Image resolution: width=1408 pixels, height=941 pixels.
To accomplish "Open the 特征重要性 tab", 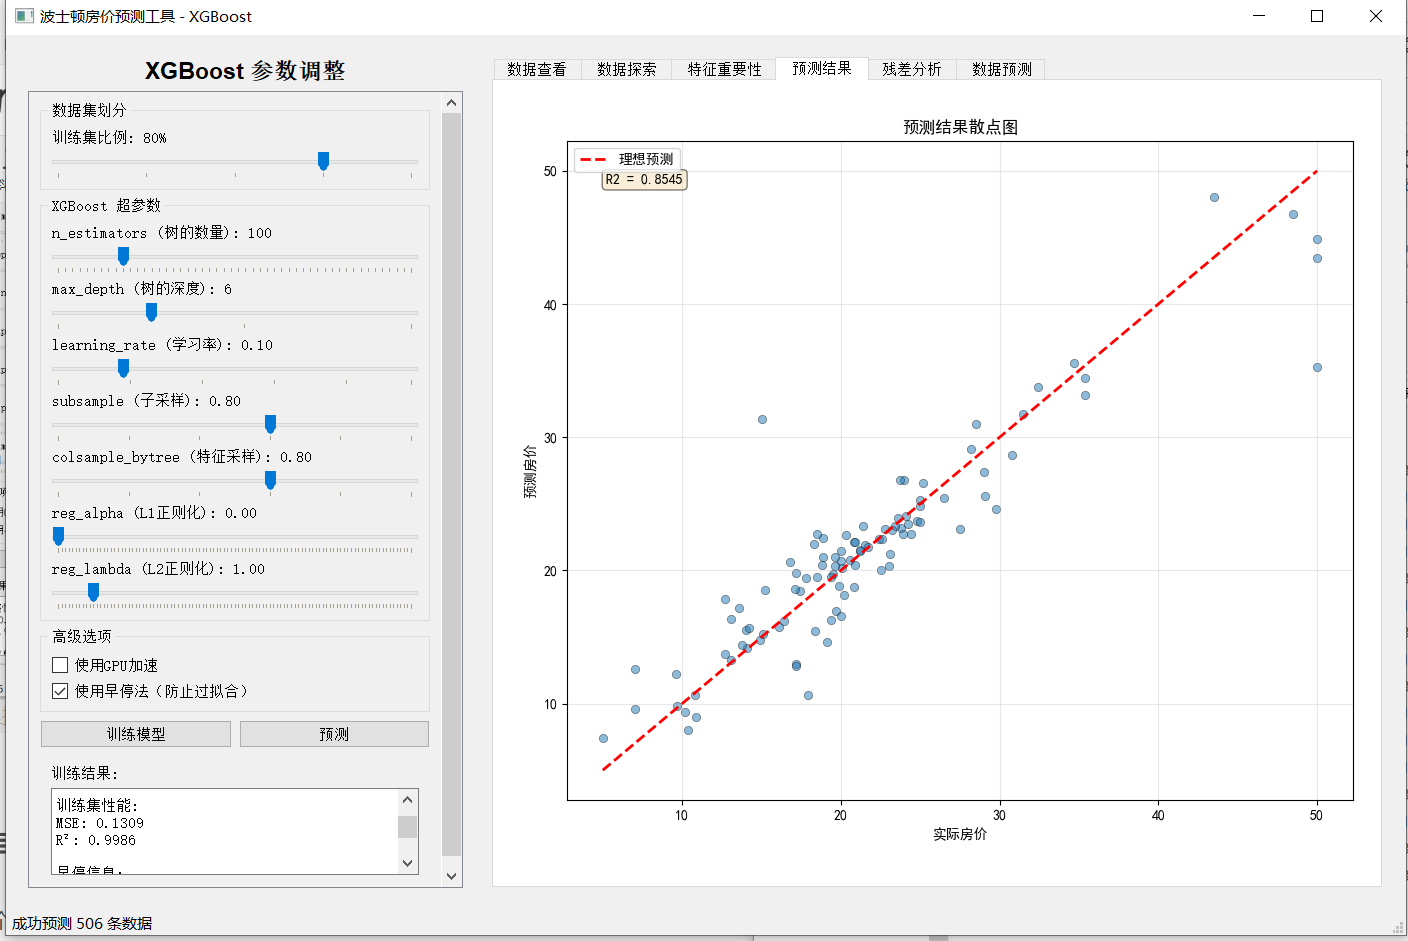I will 724,69.
